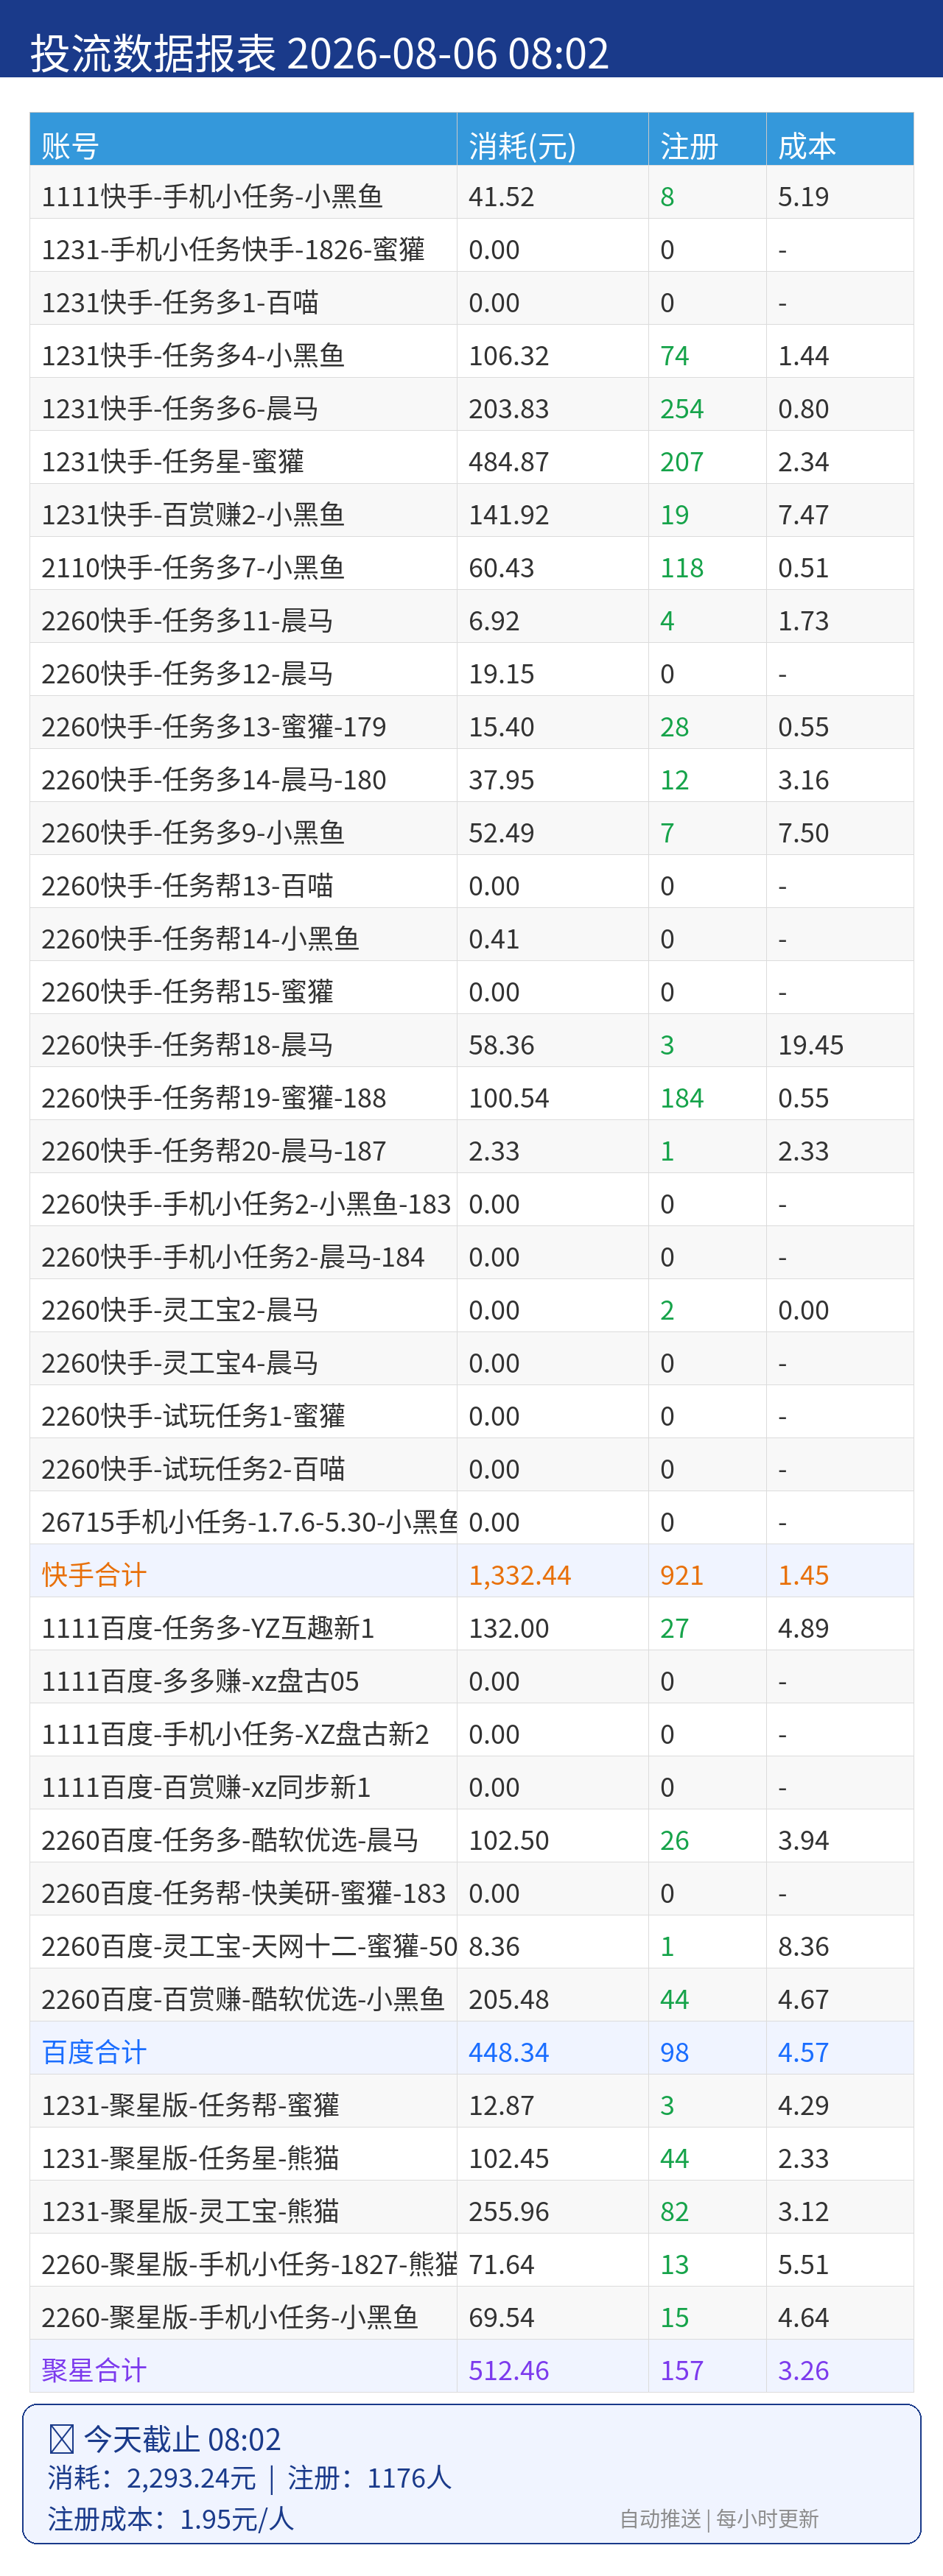Select account 2260快手-试玩任务2-百喵

click(193, 1469)
